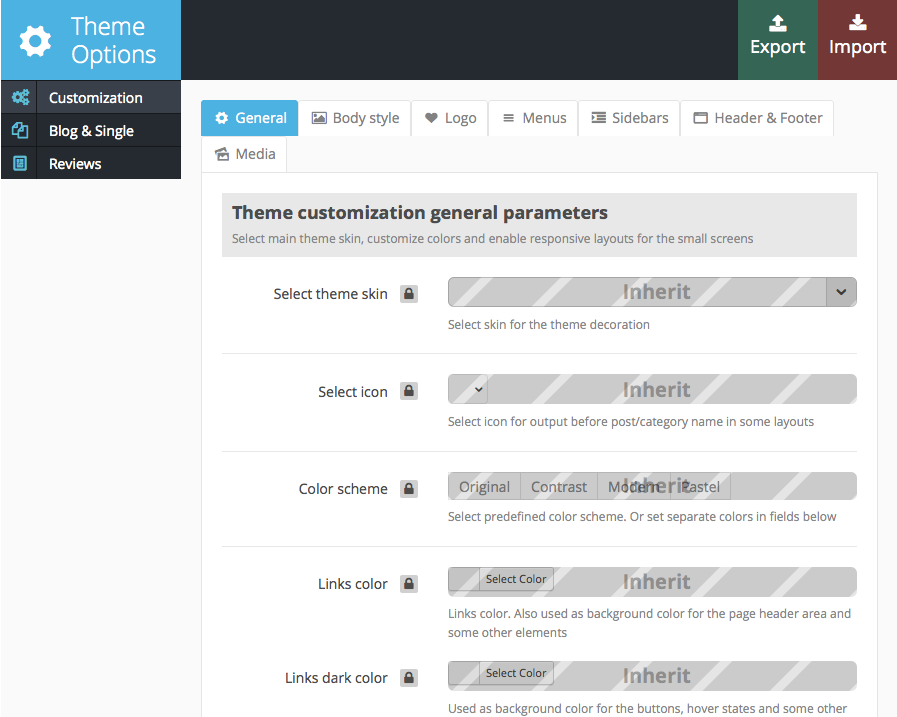897x717 pixels.
Task: Switch to the Body style tab
Action: 355,118
